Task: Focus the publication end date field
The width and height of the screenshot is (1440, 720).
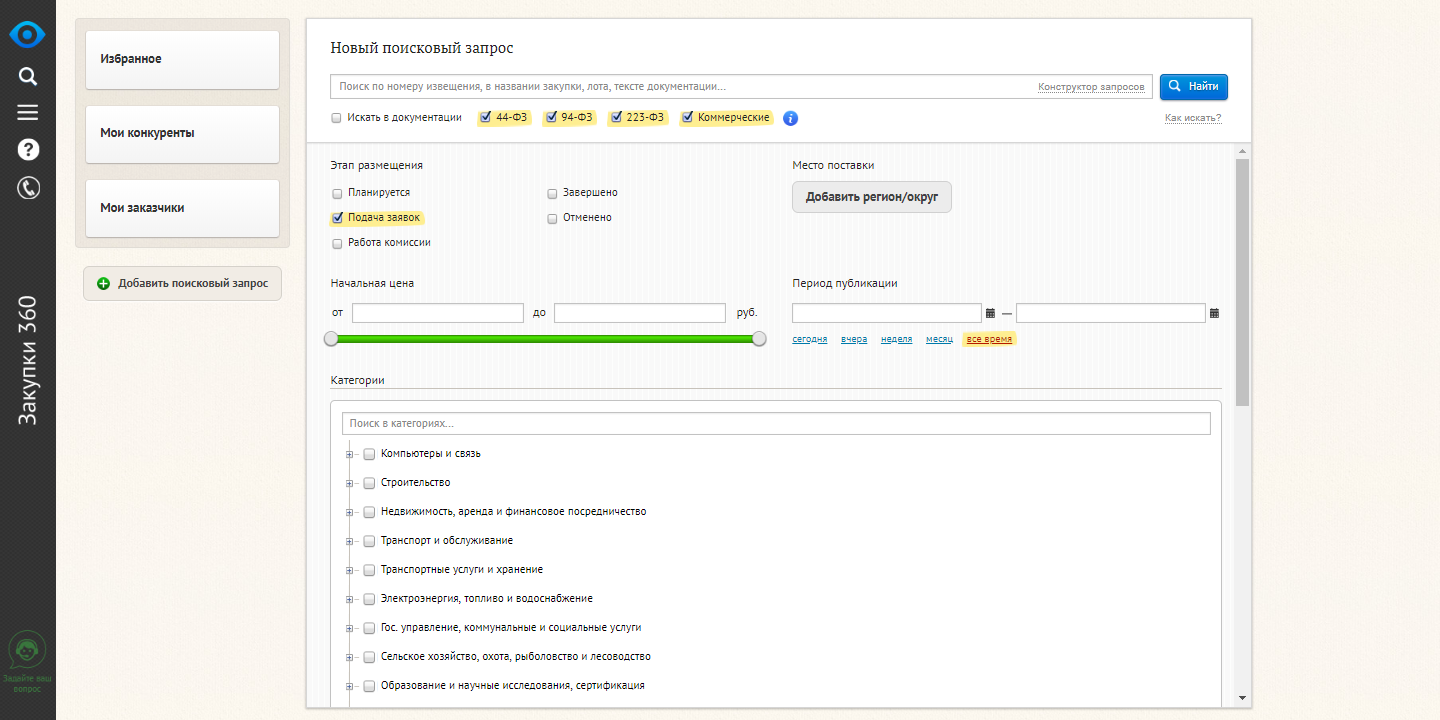Action: [x=1111, y=313]
